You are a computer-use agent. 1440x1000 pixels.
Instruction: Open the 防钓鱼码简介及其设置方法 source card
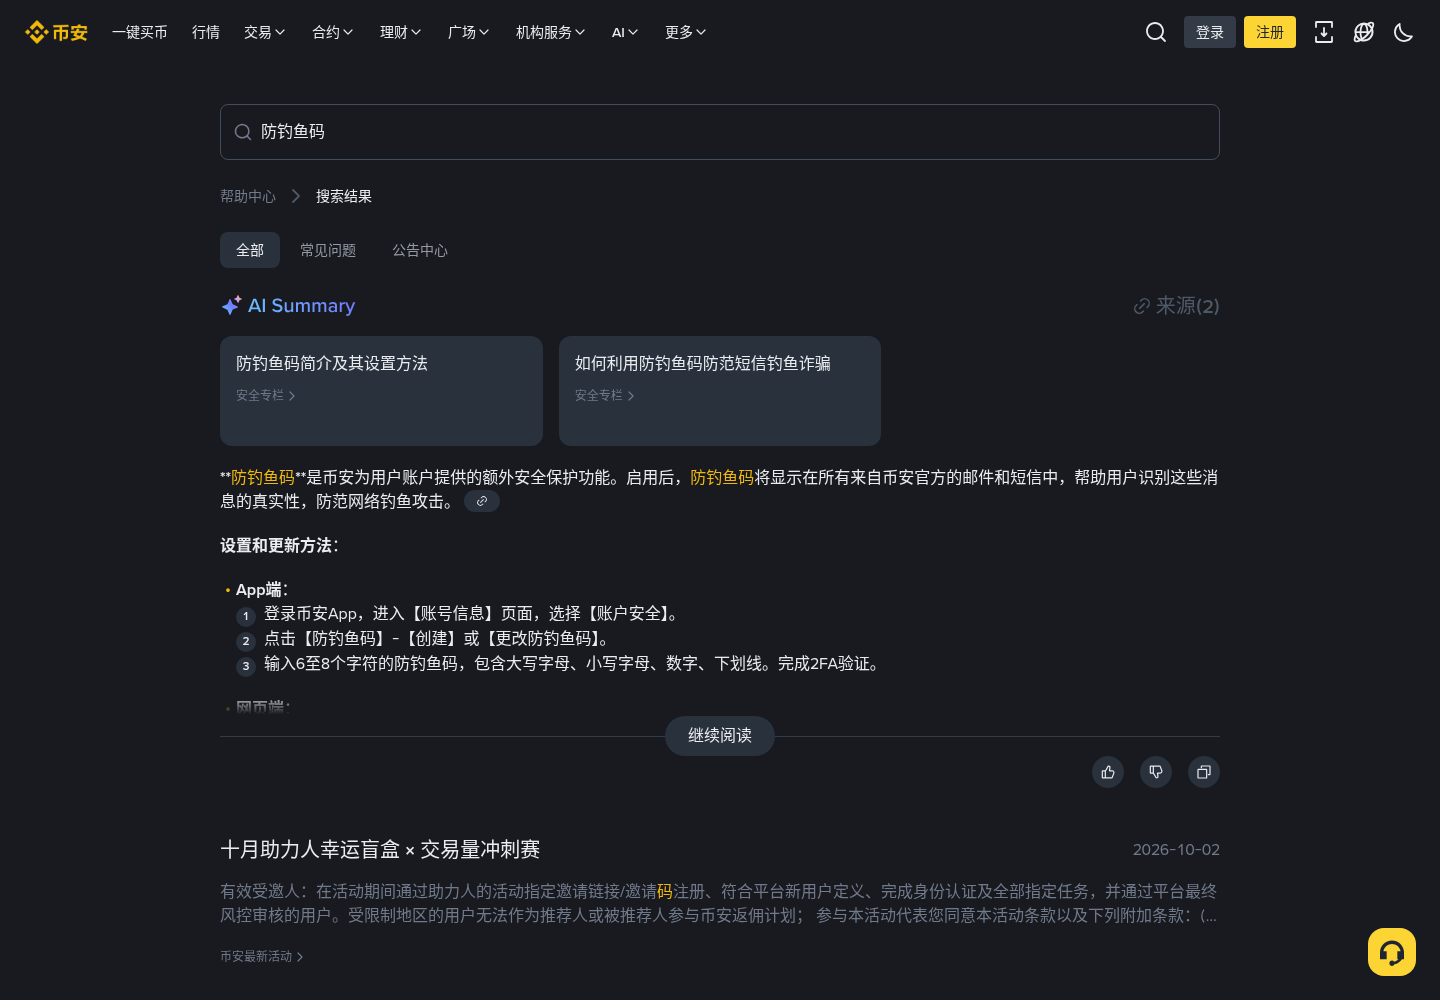click(381, 391)
